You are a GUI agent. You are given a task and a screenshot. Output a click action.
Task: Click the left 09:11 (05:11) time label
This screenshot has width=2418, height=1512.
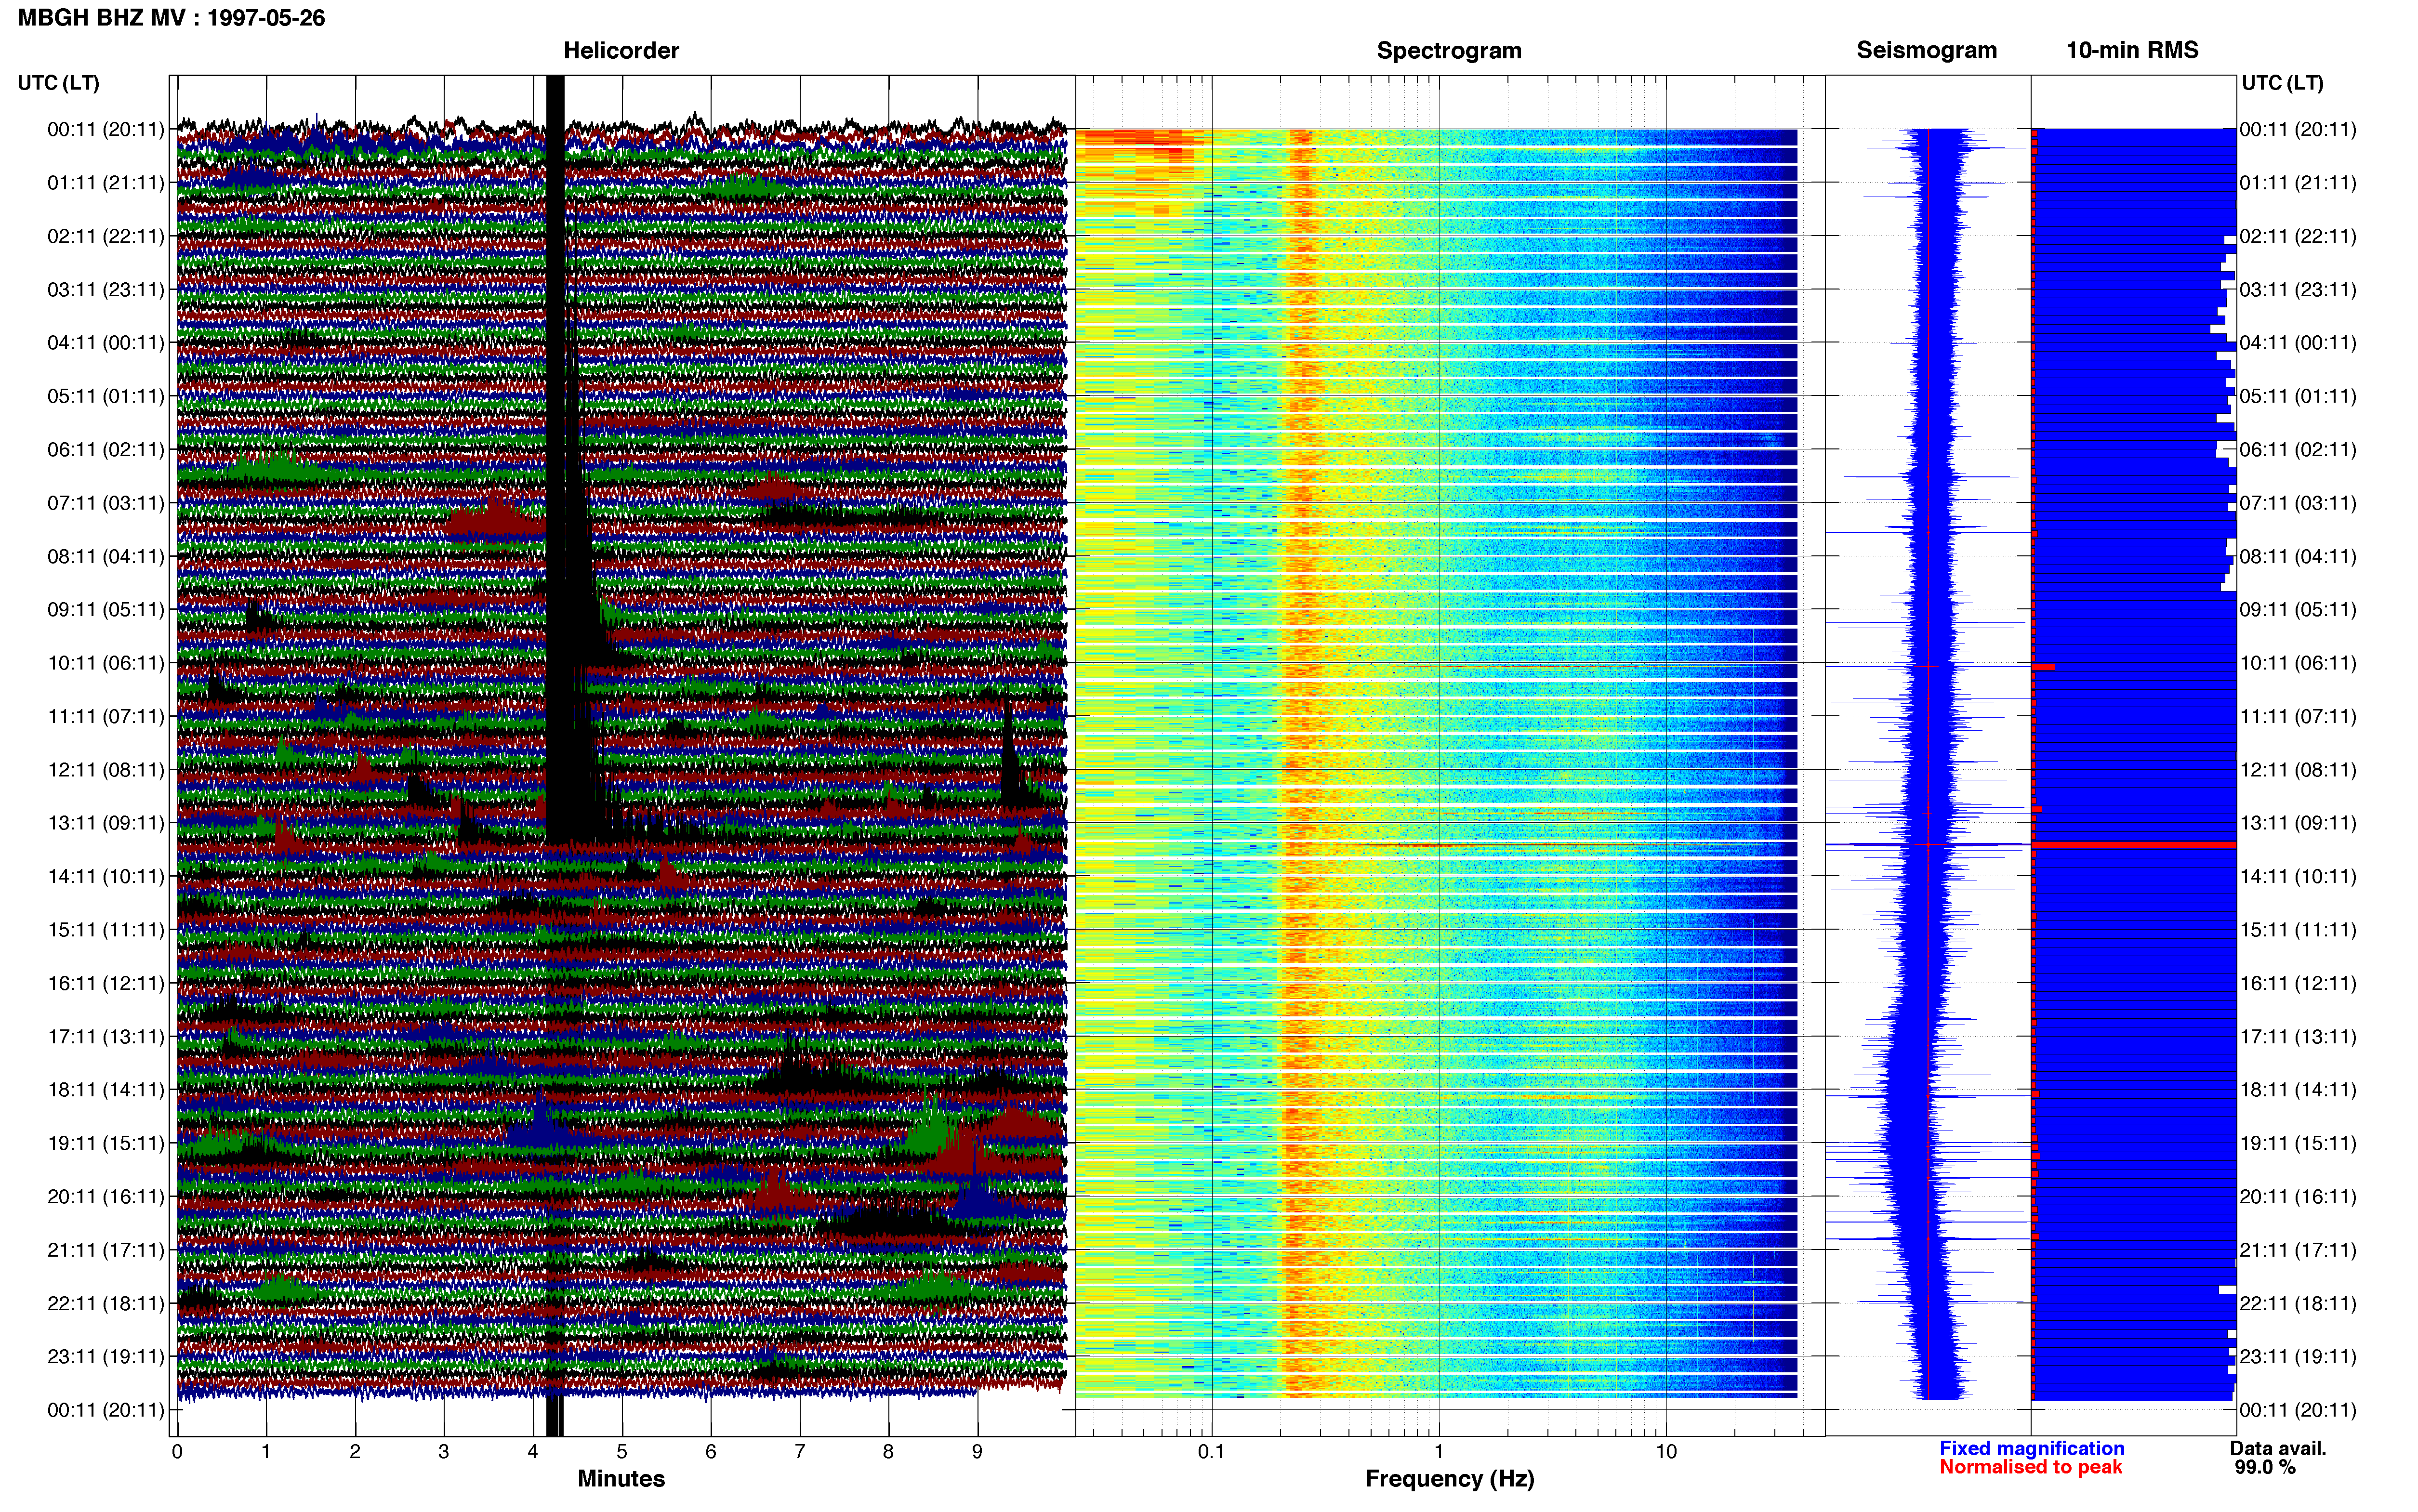point(106,610)
